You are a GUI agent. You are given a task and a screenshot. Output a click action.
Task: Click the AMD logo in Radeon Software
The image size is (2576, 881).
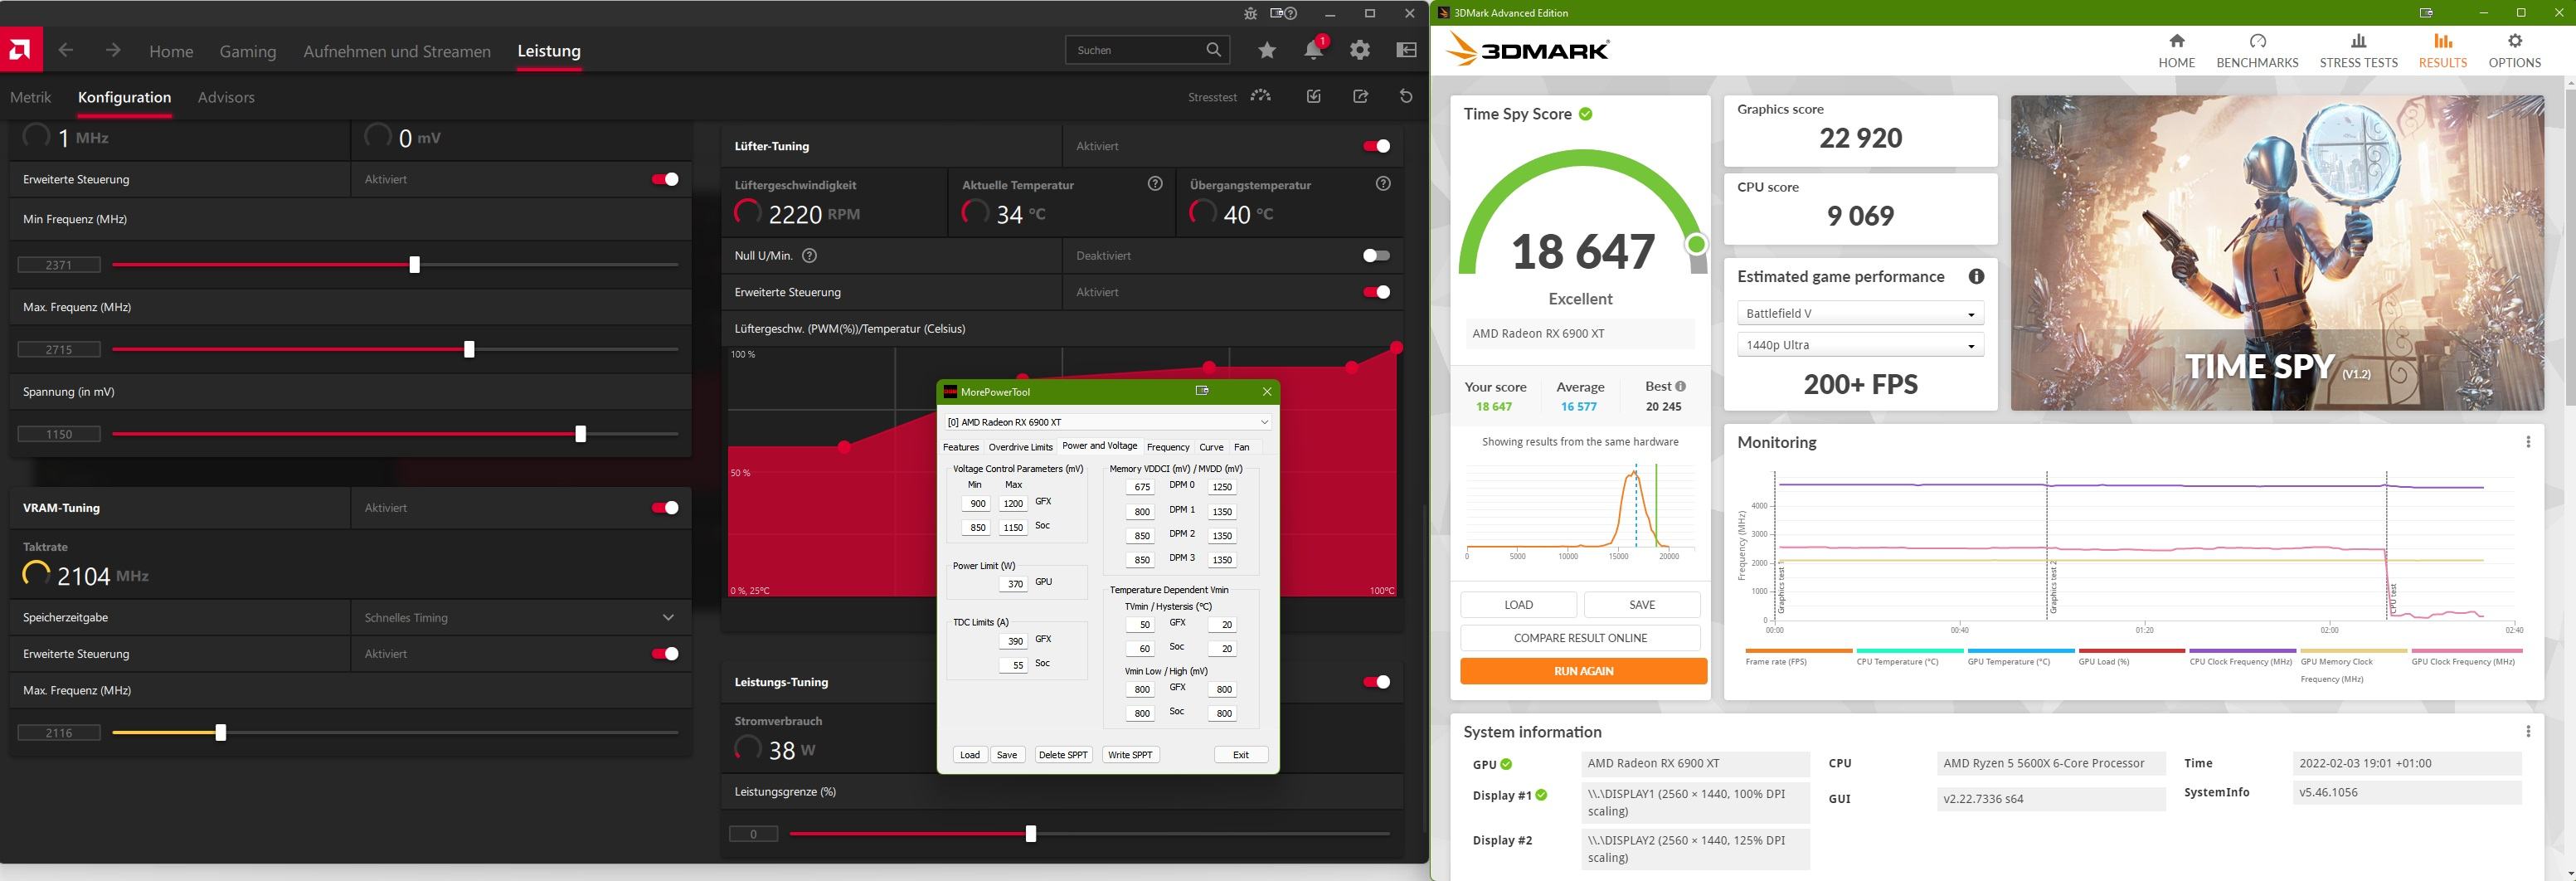pyautogui.click(x=20, y=50)
